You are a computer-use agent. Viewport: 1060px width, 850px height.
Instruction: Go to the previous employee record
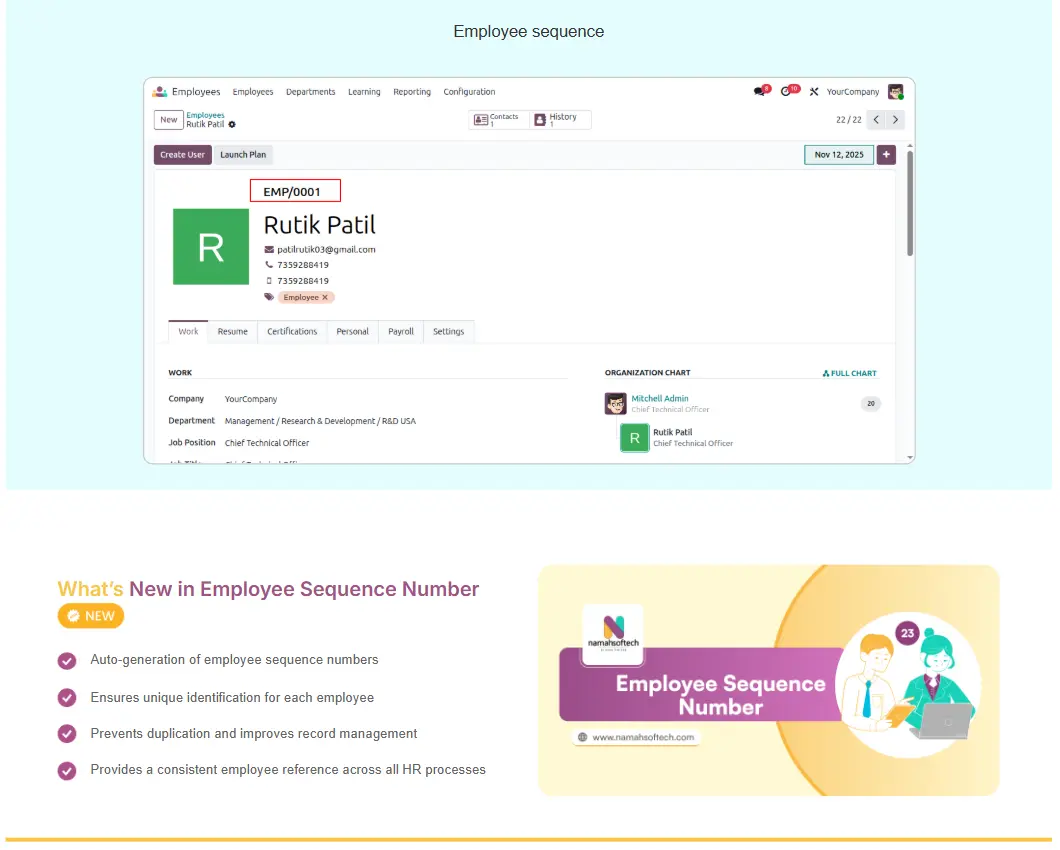pyautogui.click(x=876, y=120)
